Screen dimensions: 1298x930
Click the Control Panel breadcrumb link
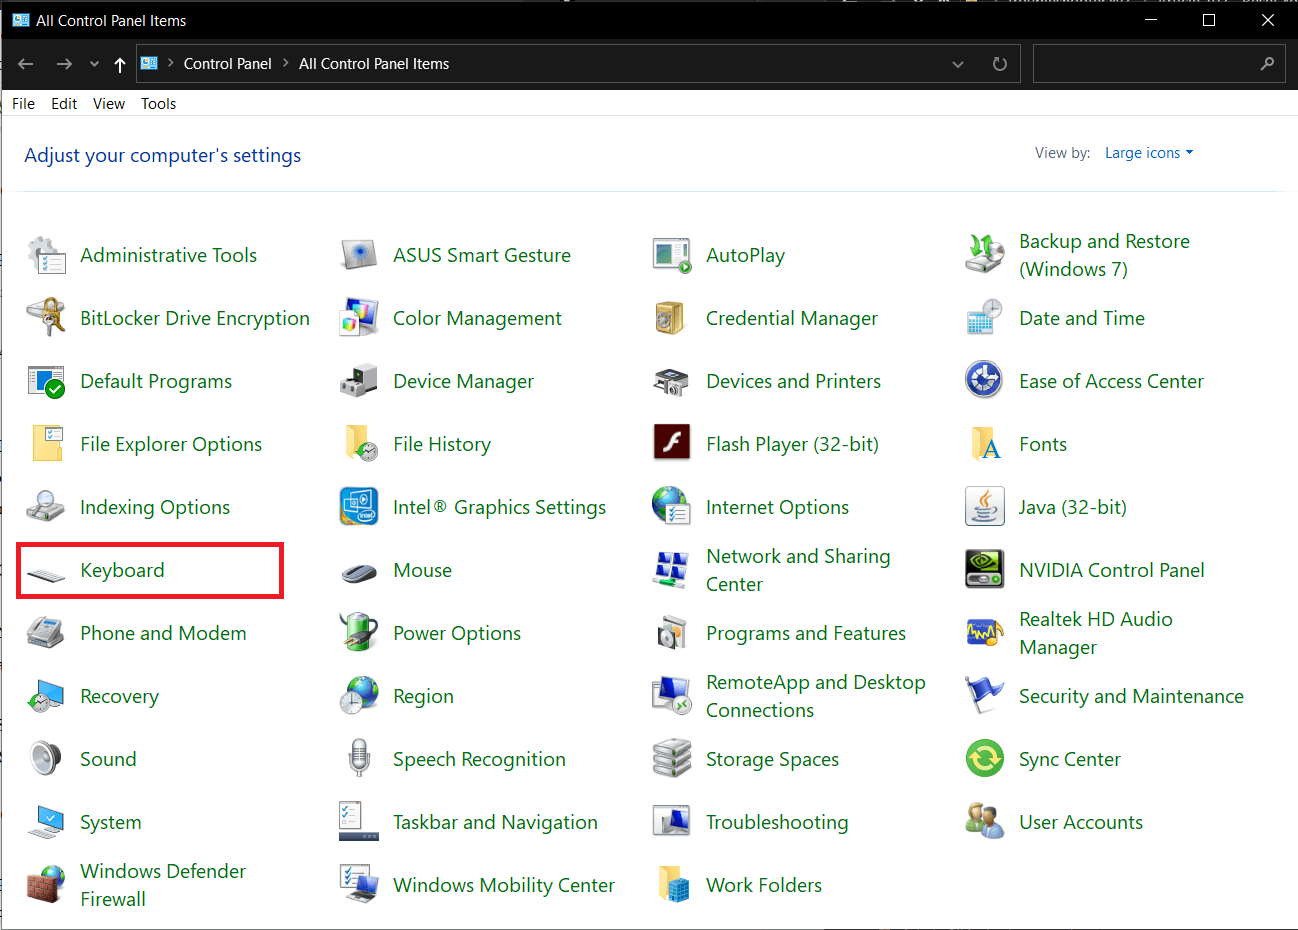227,63
